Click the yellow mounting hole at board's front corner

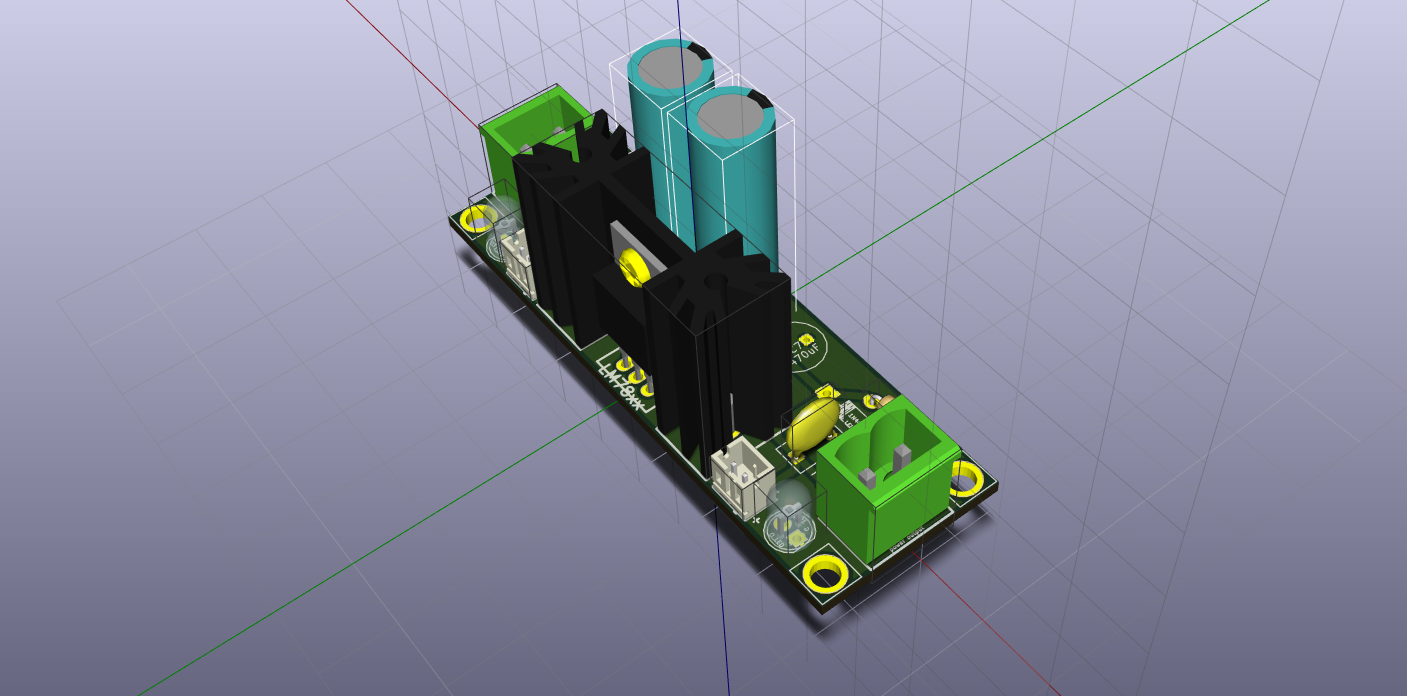826,575
